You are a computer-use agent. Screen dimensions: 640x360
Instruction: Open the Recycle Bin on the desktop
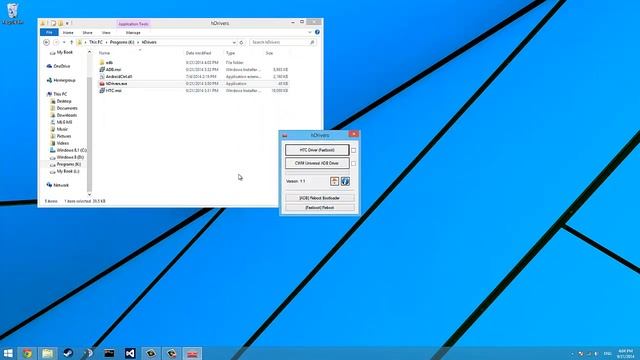click(x=12, y=13)
